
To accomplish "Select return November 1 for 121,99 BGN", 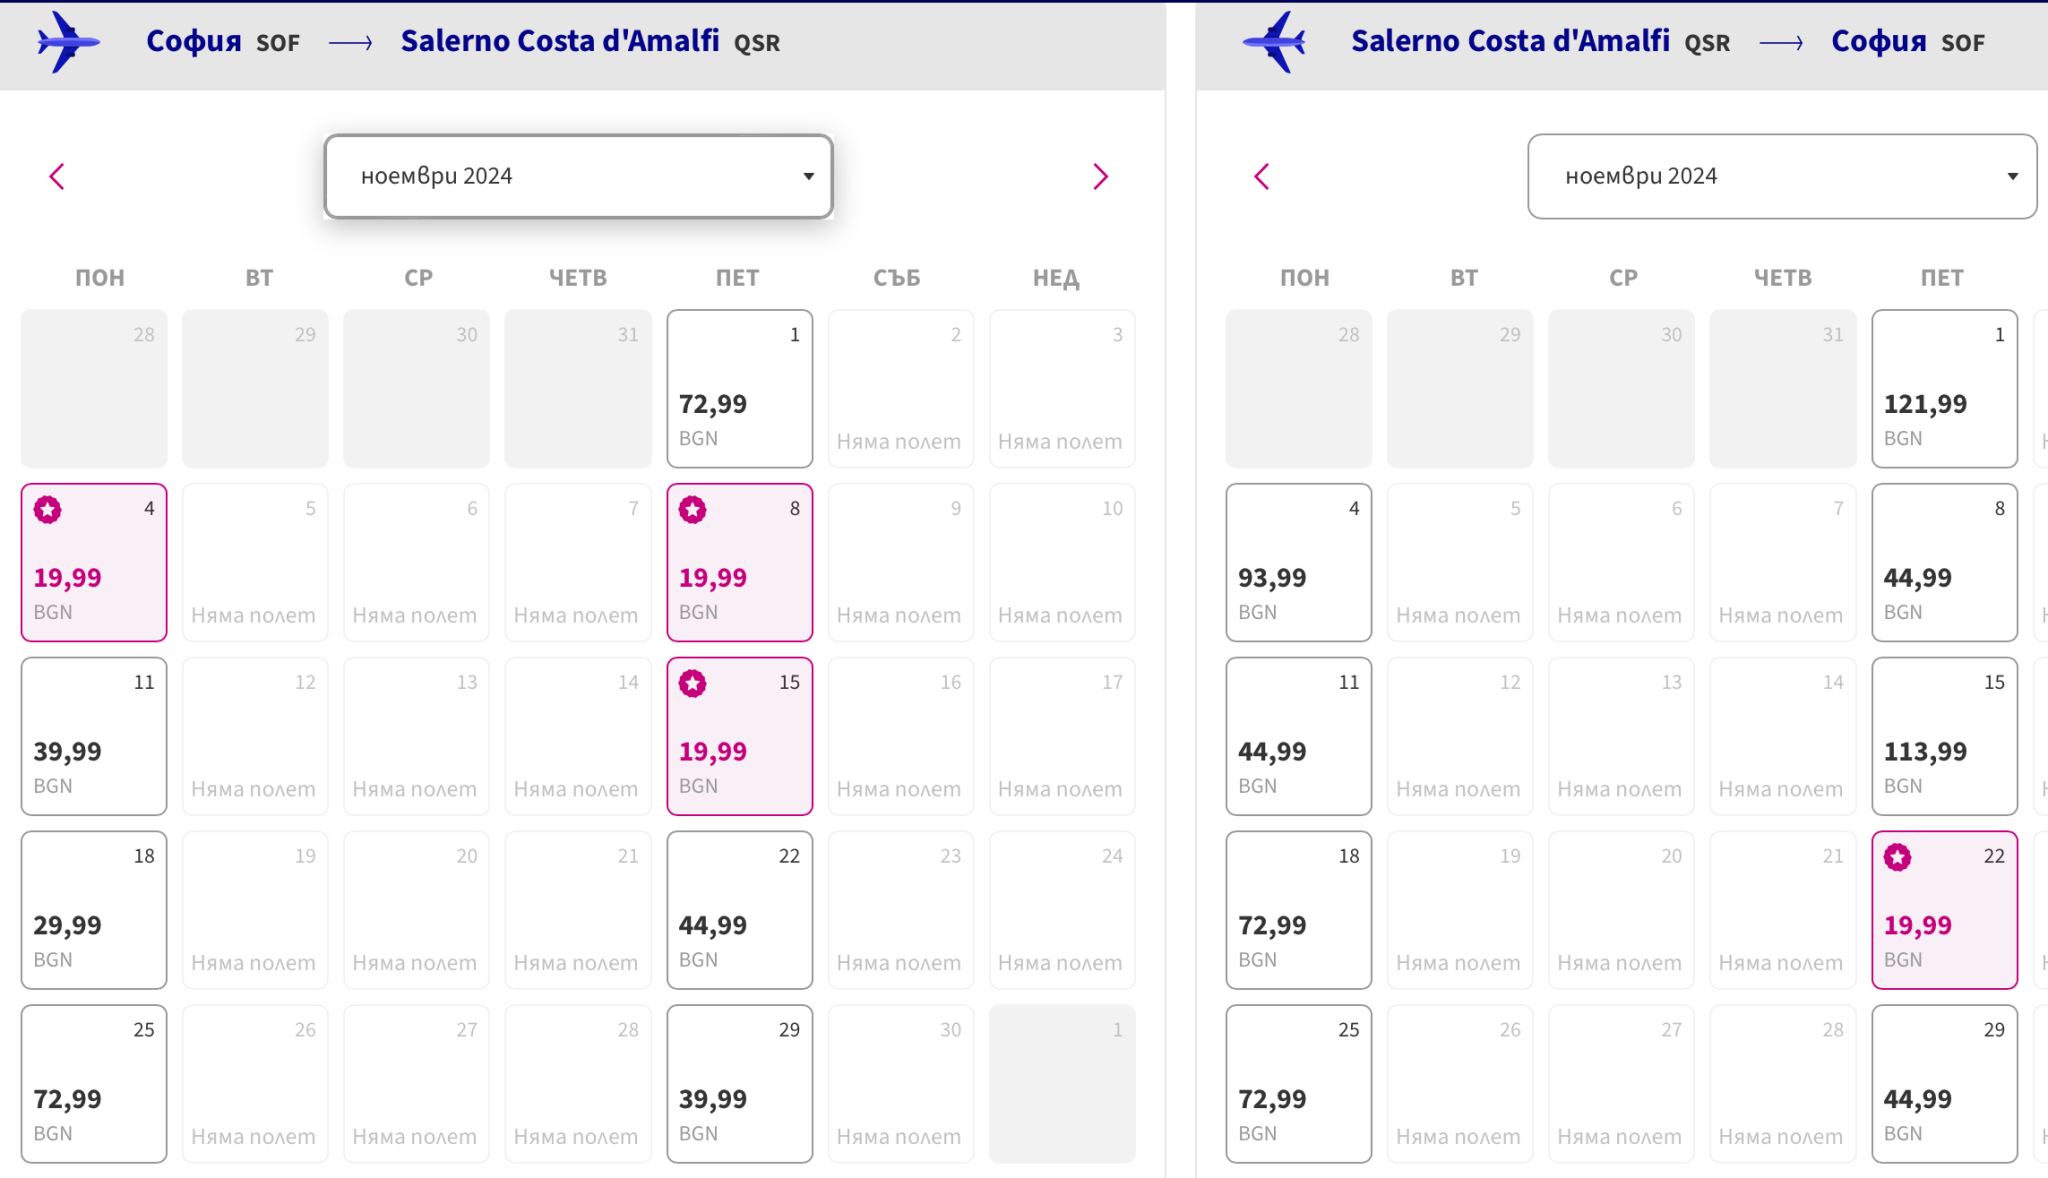I will [x=1943, y=389].
